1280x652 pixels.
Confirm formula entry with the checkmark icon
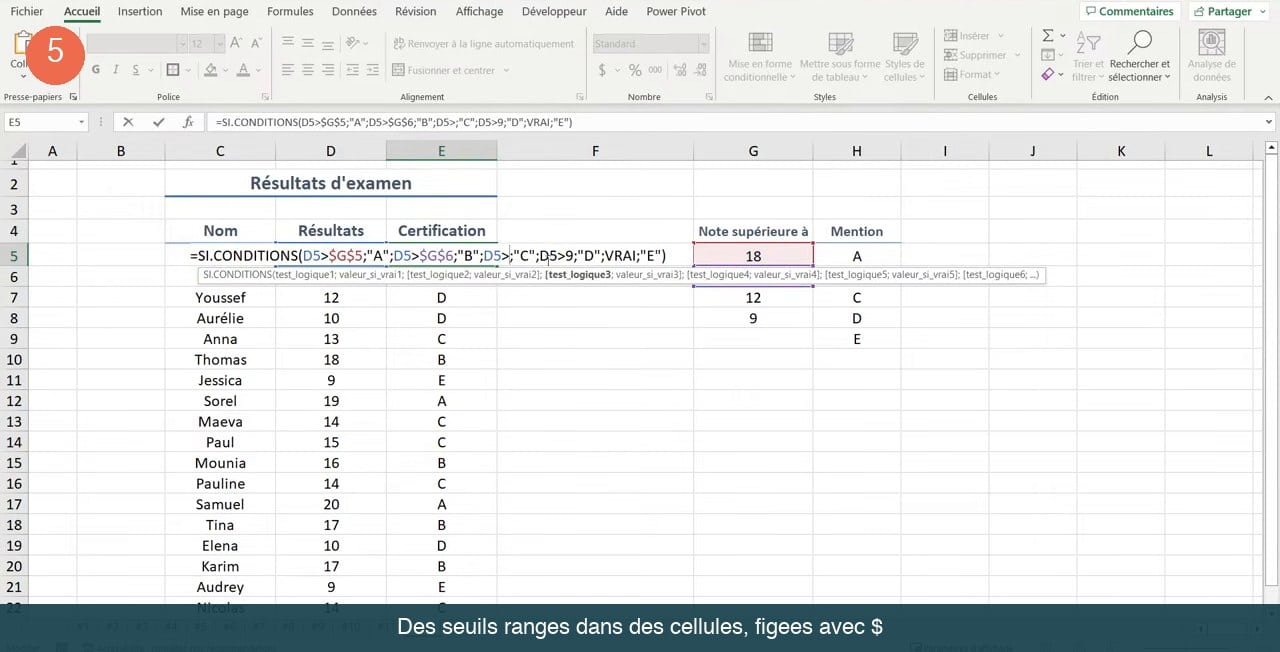pyautogui.click(x=158, y=122)
